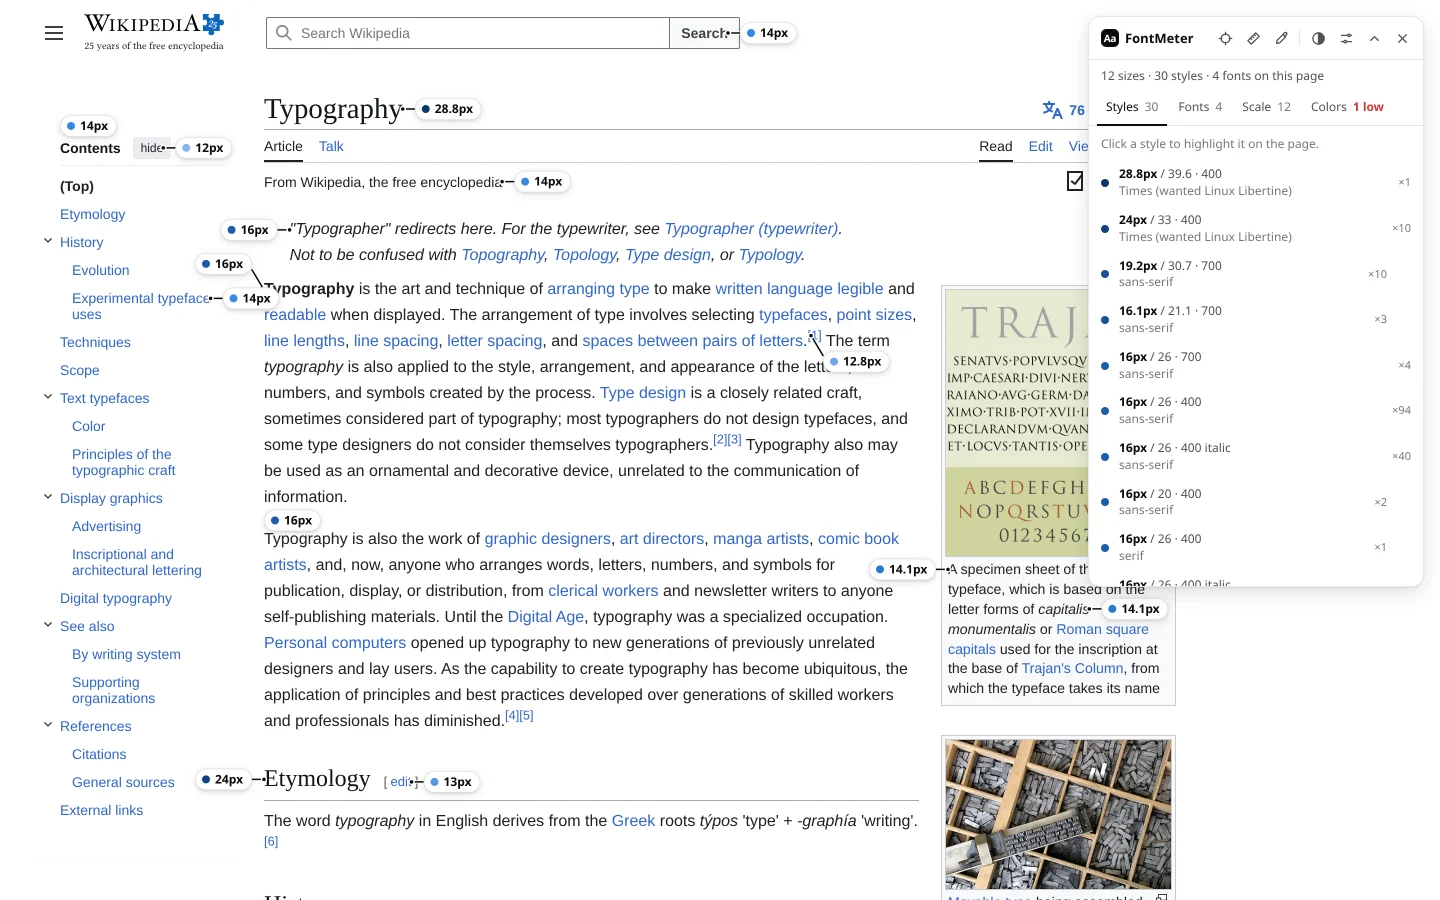Collapse the Display graphics contents section
Screen dimensions: 1440x900
point(48,497)
